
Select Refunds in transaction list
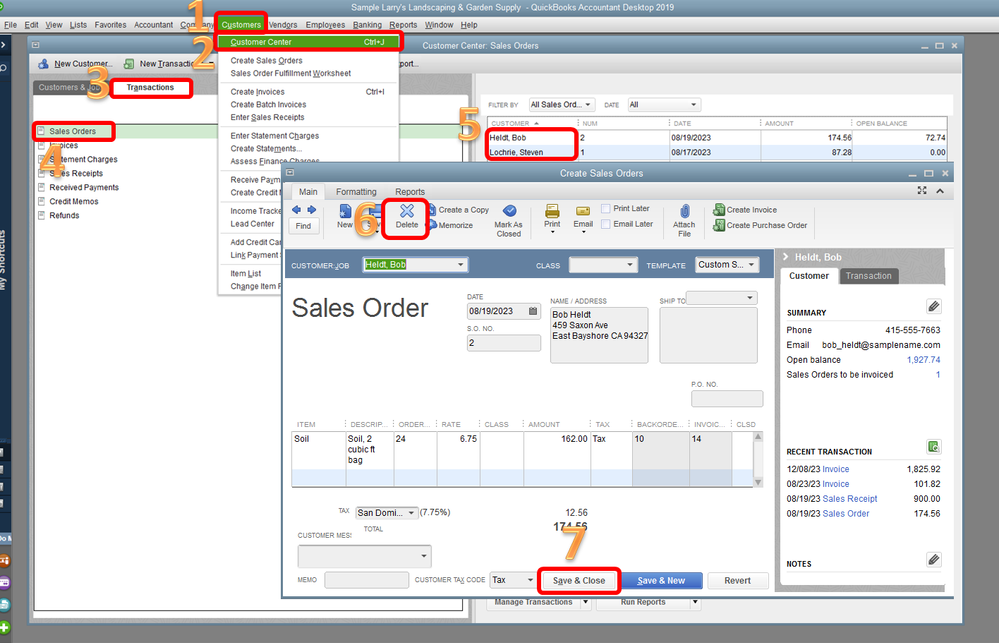[64, 215]
